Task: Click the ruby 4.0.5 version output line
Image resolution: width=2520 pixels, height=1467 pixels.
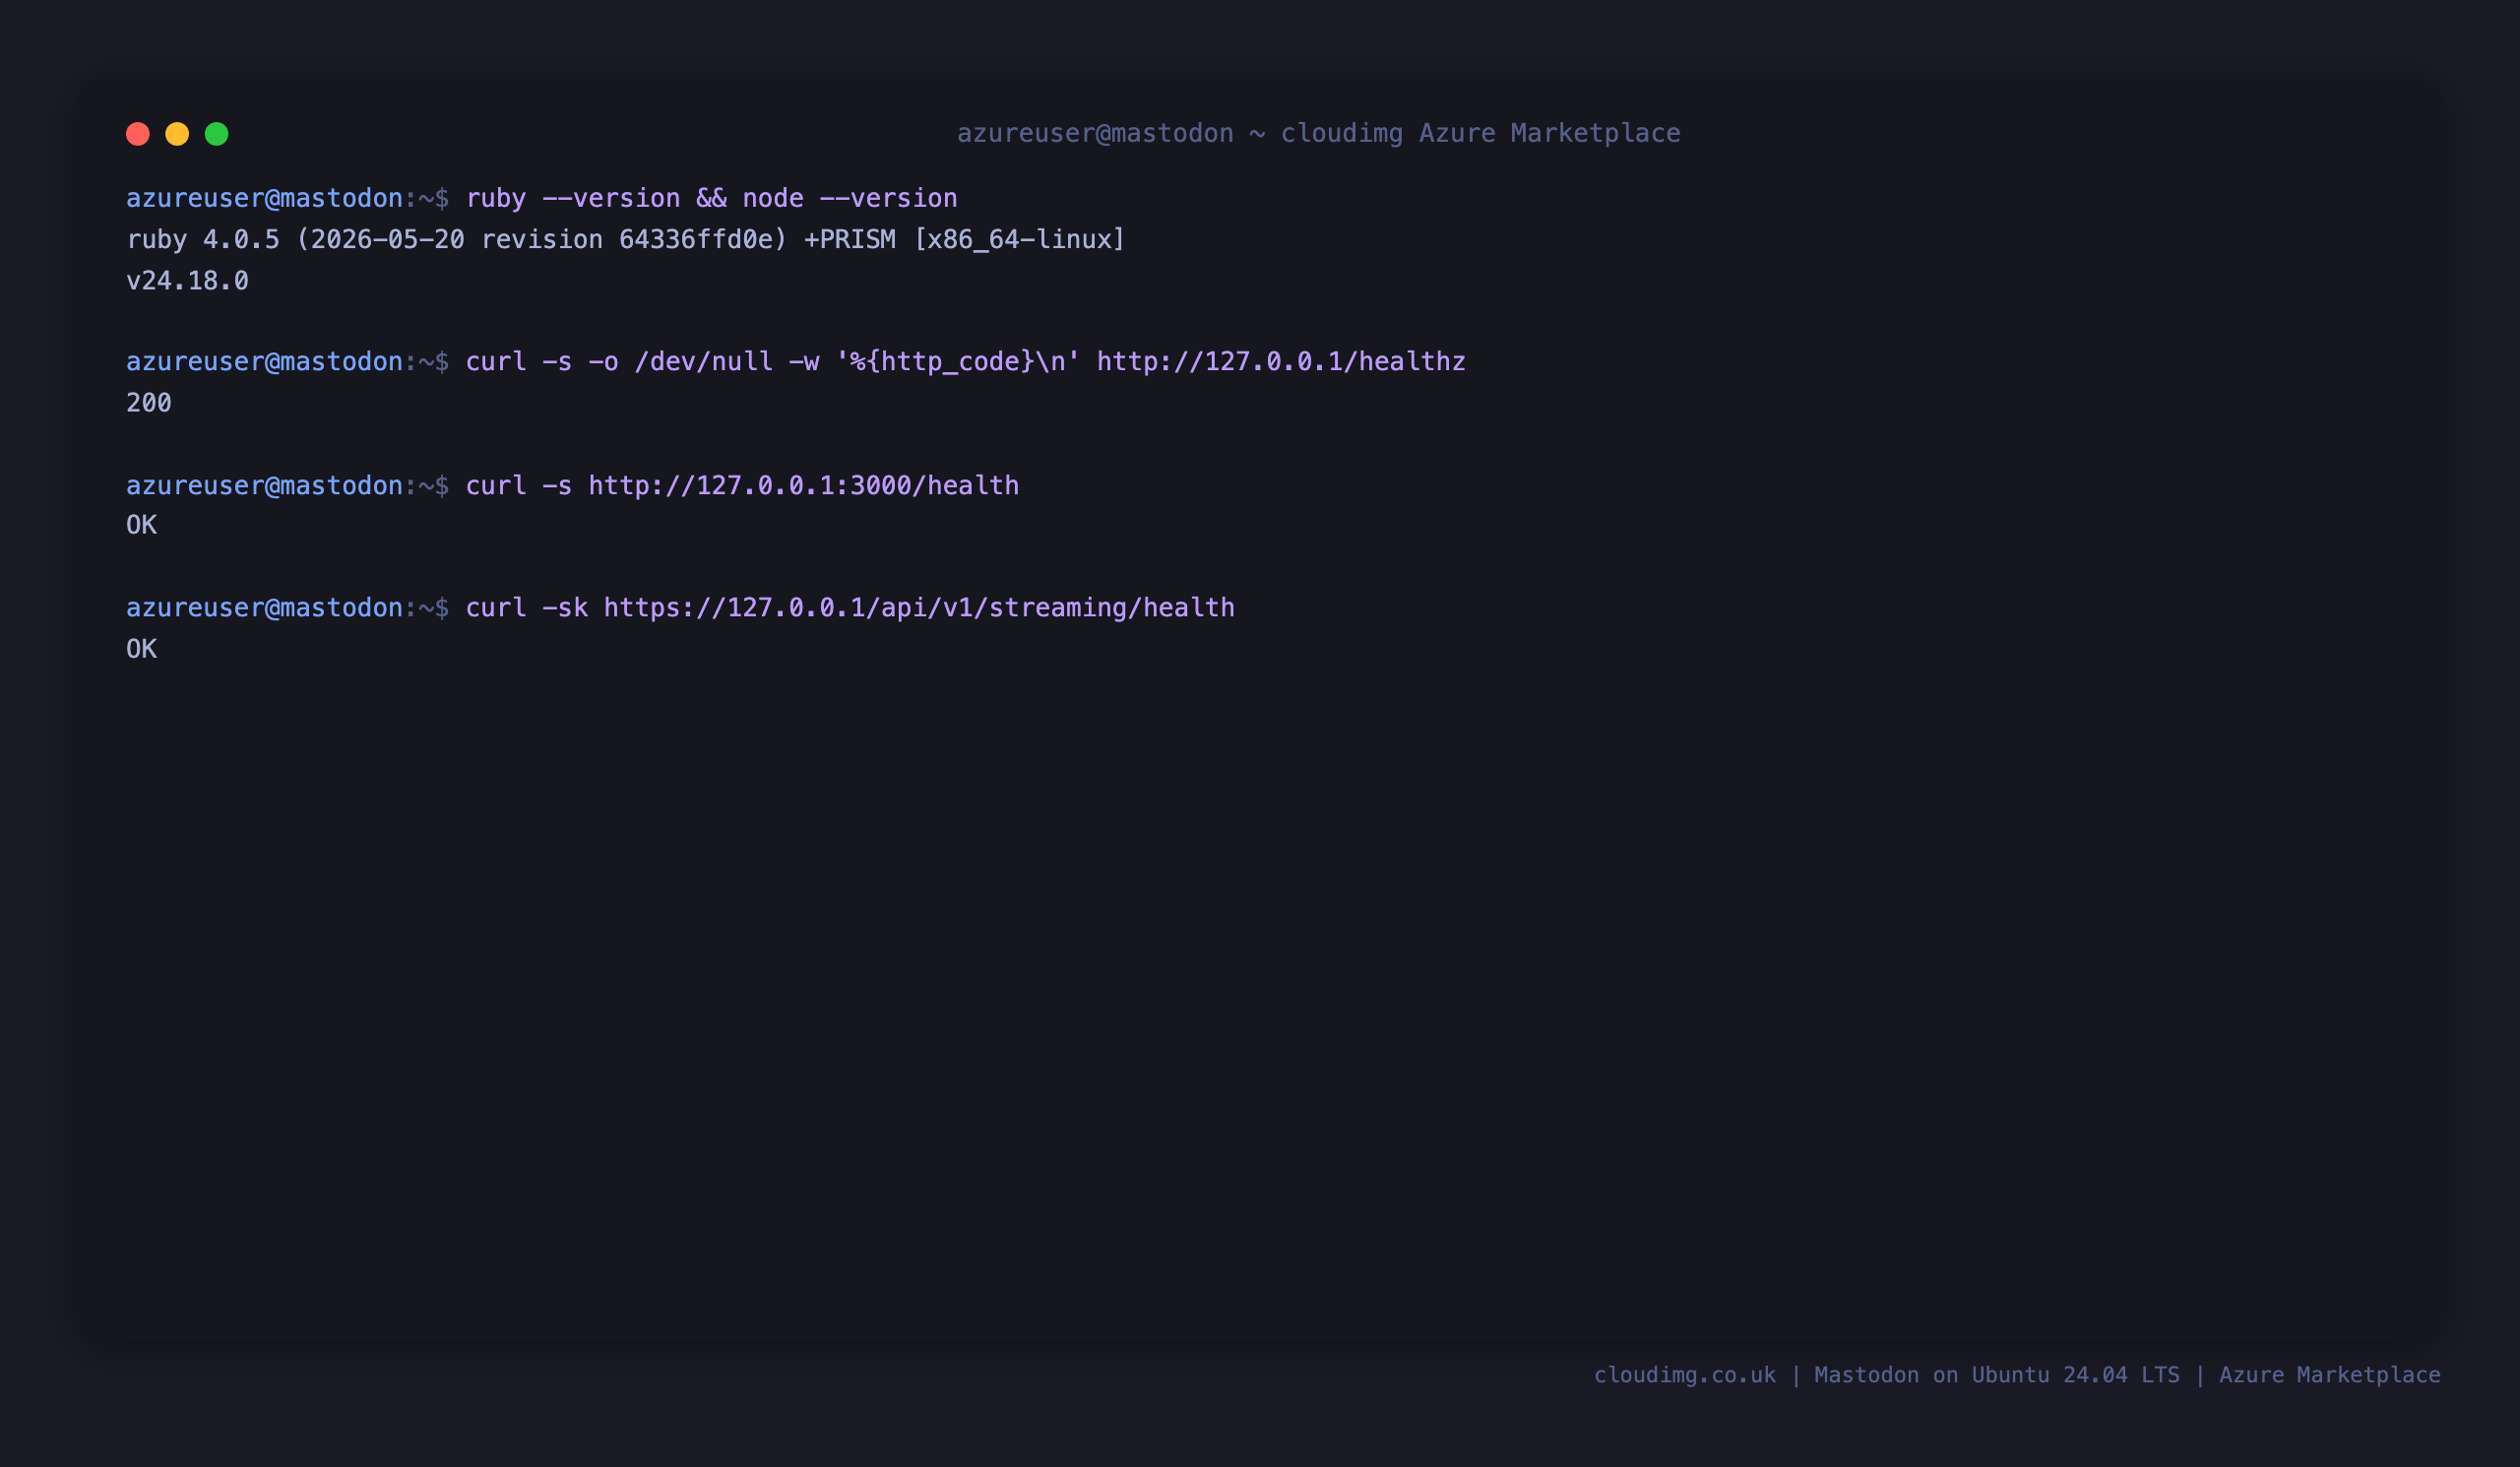Action: point(625,240)
